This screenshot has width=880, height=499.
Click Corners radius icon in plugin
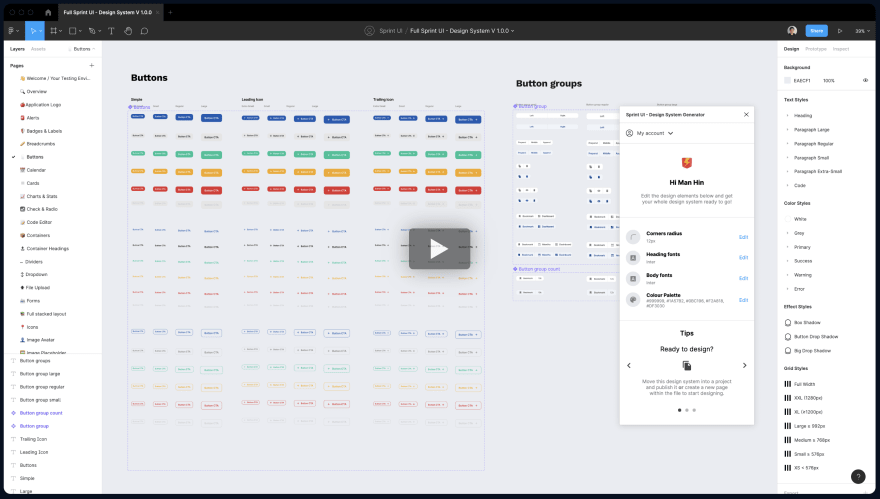pyautogui.click(x=633, y=237)
